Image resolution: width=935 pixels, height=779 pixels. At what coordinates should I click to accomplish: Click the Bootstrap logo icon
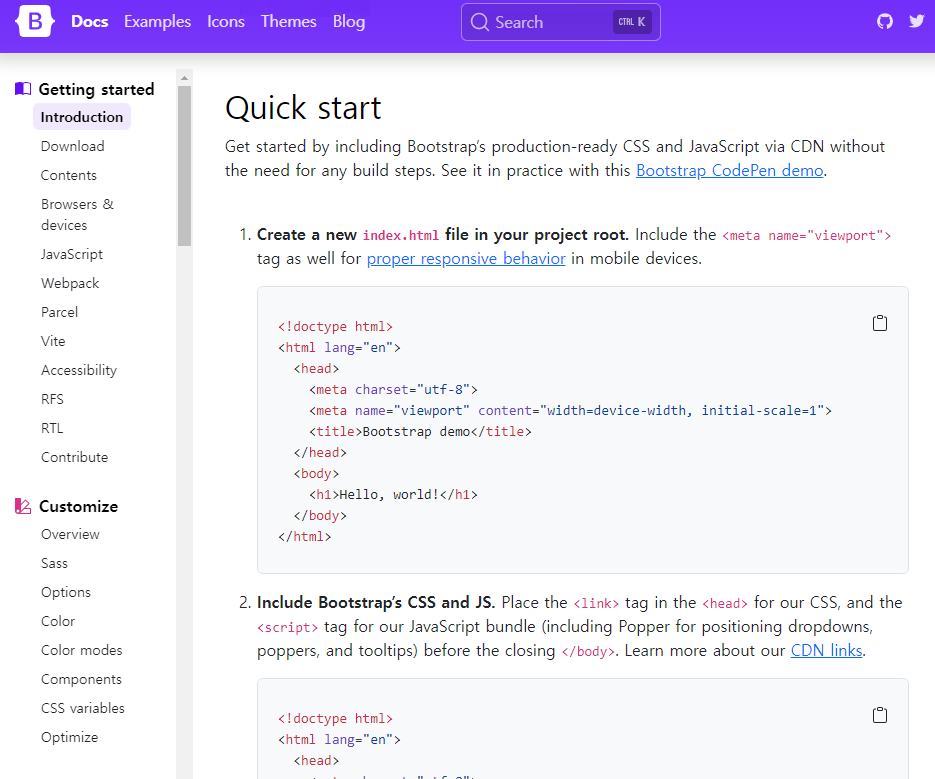(x=35, y=21)
